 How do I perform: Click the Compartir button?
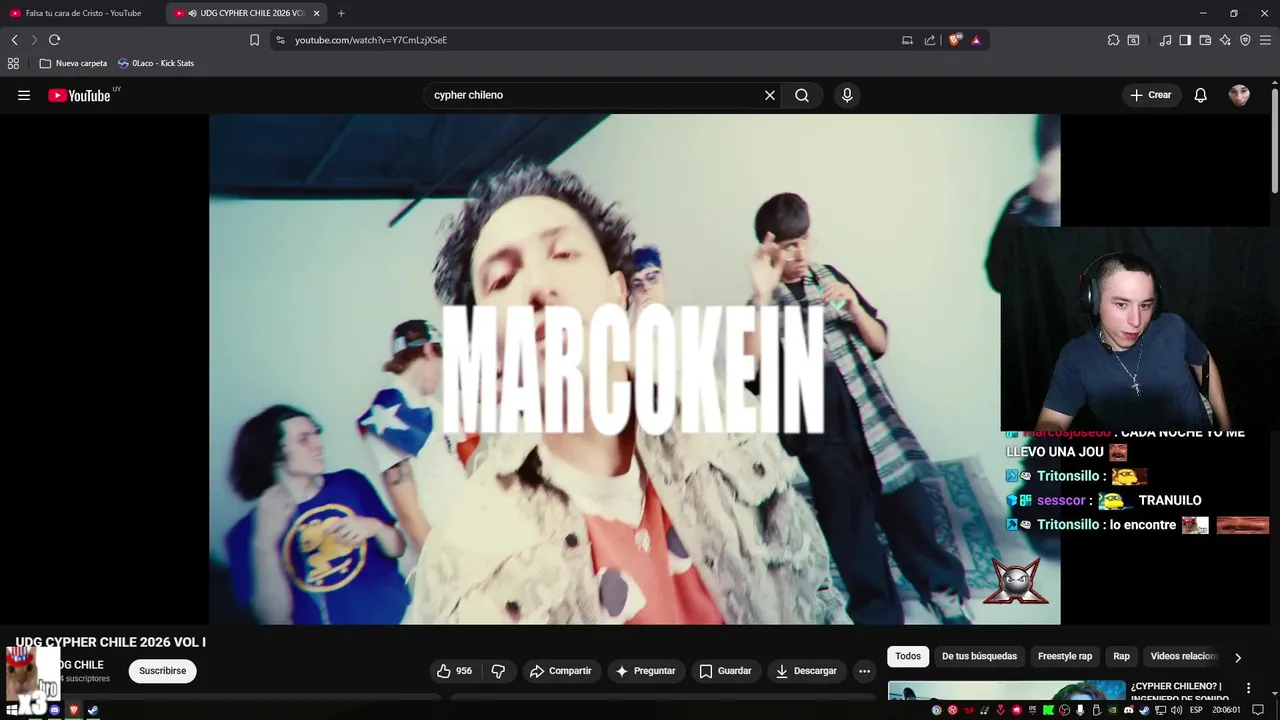561,671
